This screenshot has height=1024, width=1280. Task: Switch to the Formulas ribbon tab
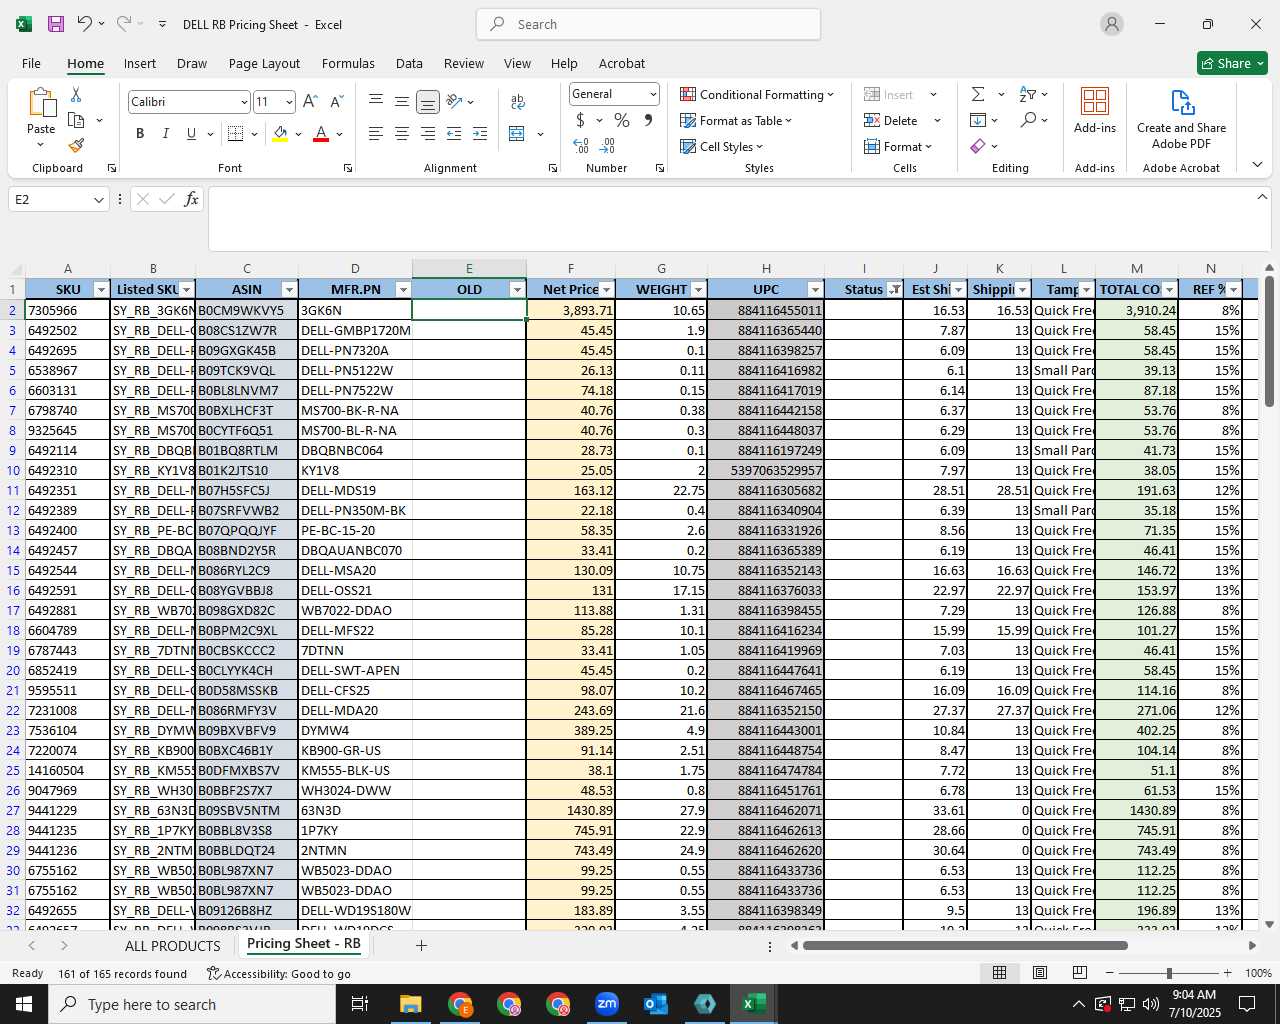click(x=348, y=63)
